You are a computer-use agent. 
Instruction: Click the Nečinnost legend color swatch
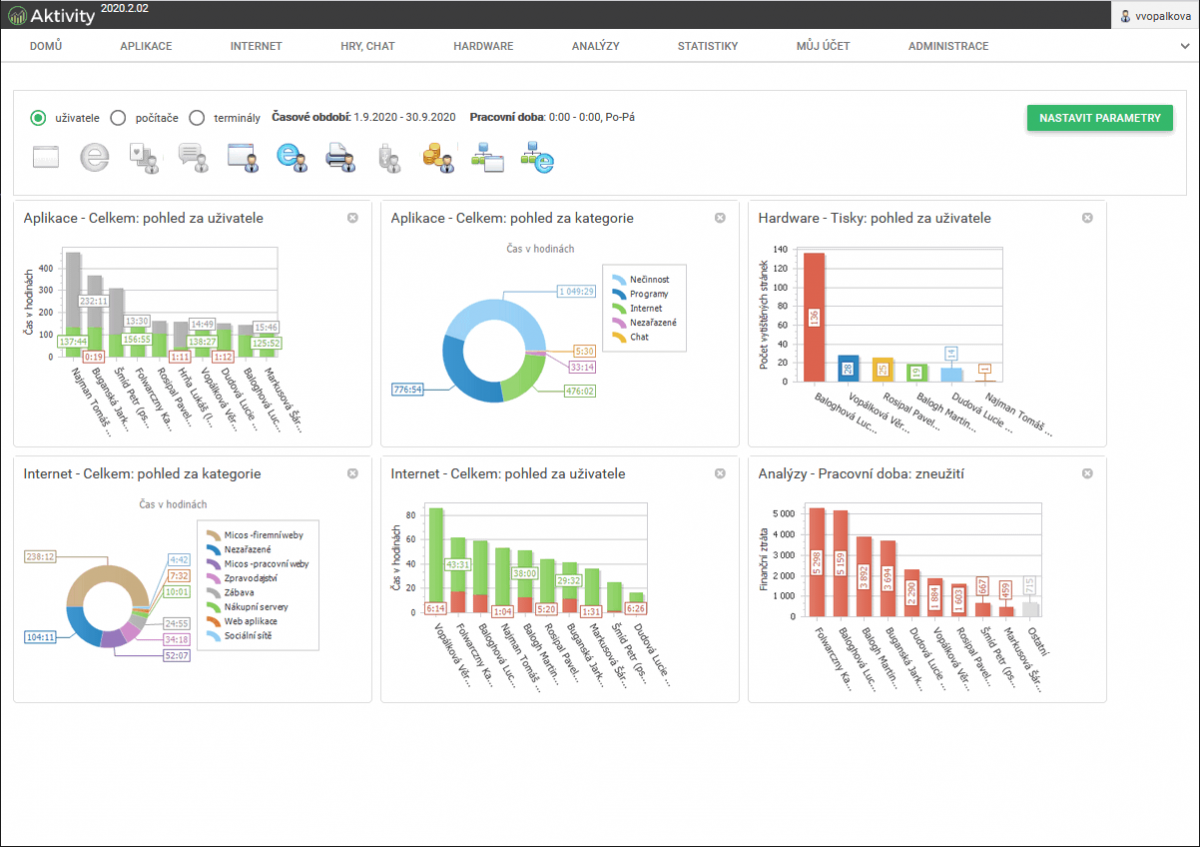tap(618, 280)
